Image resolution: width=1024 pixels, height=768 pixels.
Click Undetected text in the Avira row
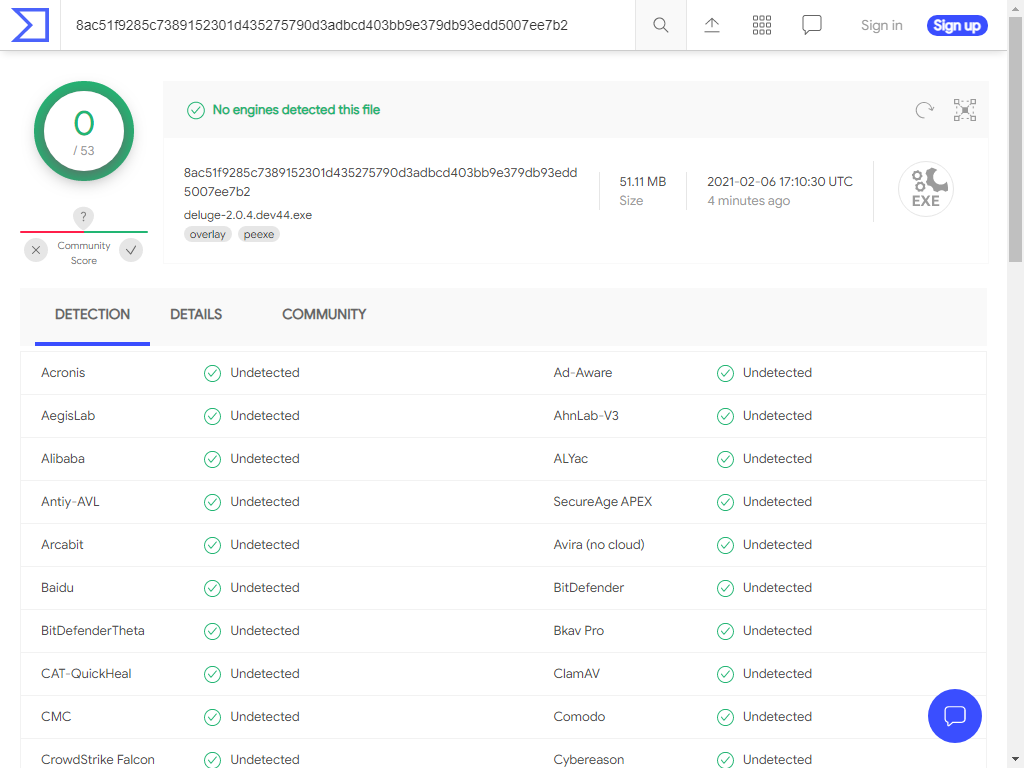click(777, 545)
